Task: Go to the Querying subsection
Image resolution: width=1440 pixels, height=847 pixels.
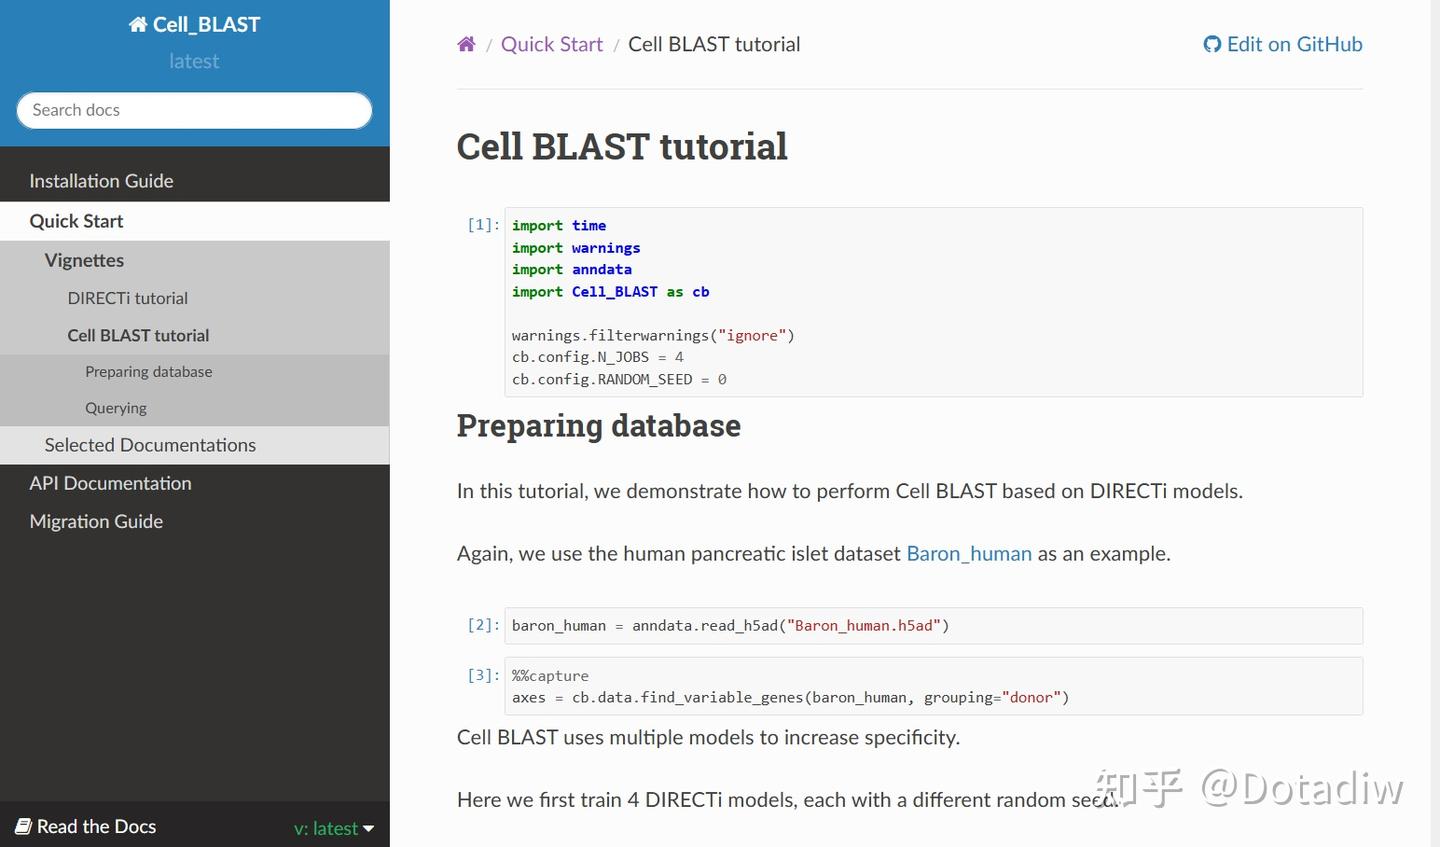Action: 115,408
